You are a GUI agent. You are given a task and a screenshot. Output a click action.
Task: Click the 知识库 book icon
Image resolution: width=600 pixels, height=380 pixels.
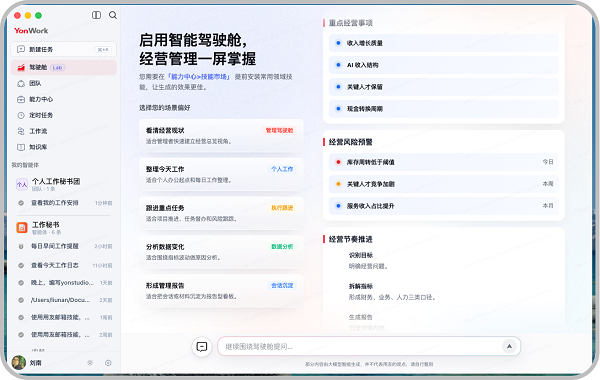[x=21, y=147]
